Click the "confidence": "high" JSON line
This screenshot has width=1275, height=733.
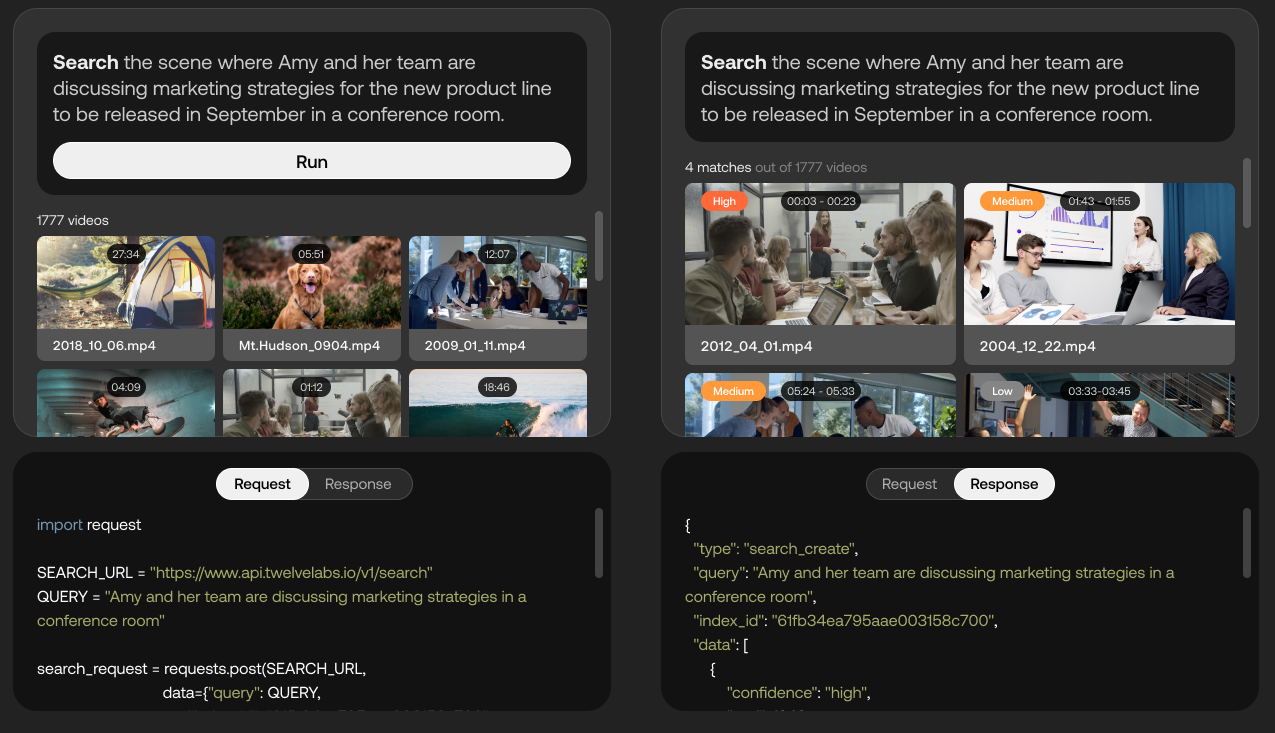pyautogui.click(x=799, y=693)
